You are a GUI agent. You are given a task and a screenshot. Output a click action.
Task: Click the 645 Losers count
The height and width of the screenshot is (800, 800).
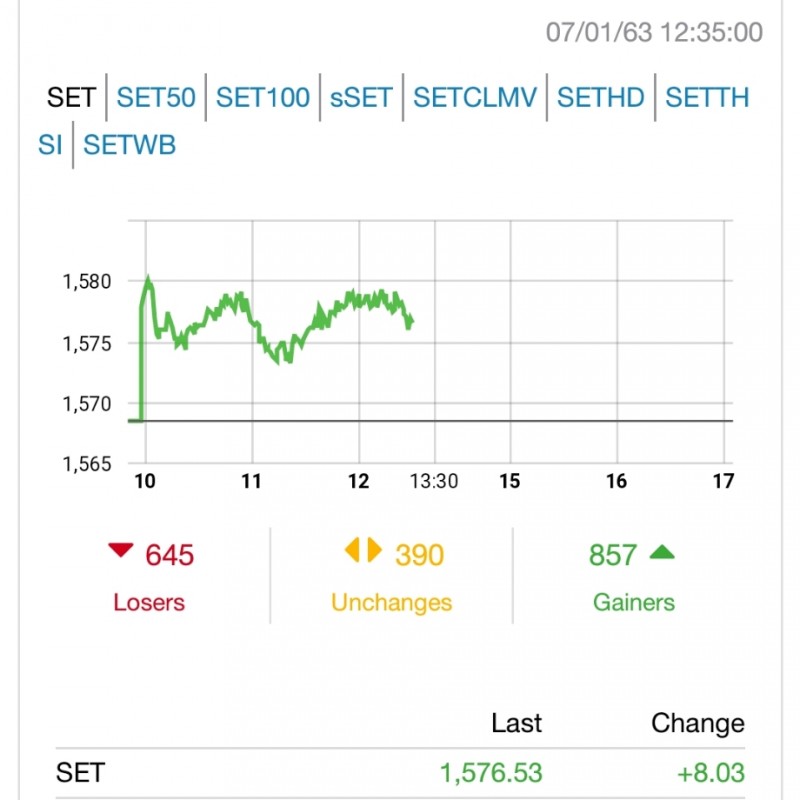click(x=169, y=555)
